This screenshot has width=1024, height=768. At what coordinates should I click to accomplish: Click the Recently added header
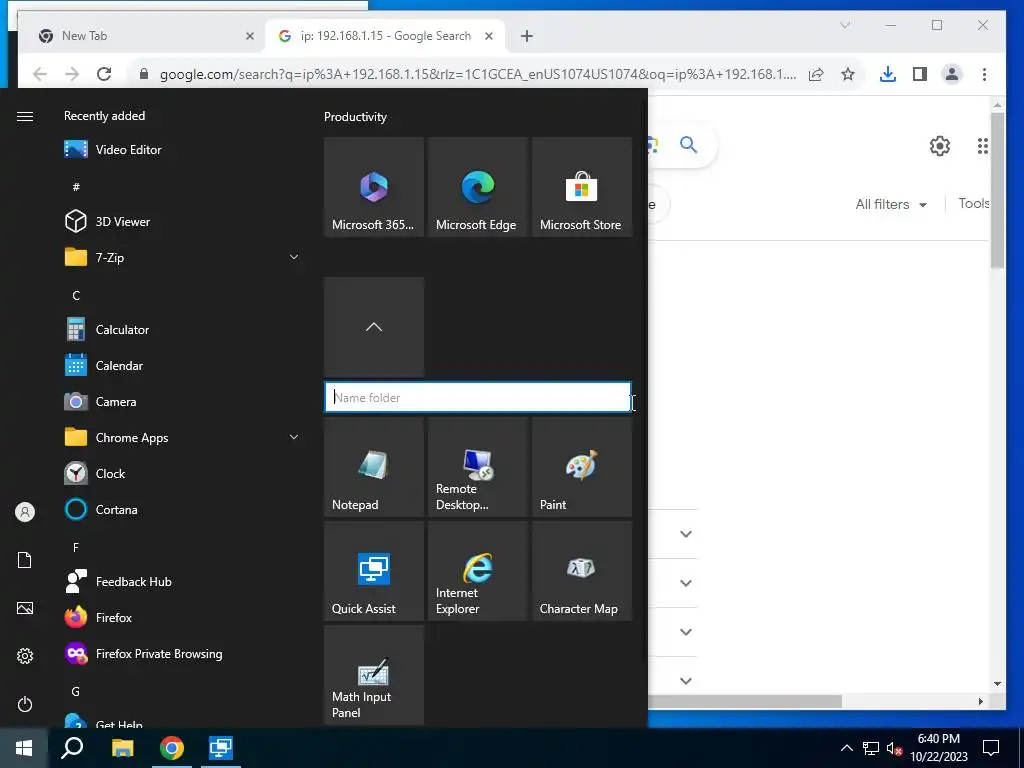104,116
